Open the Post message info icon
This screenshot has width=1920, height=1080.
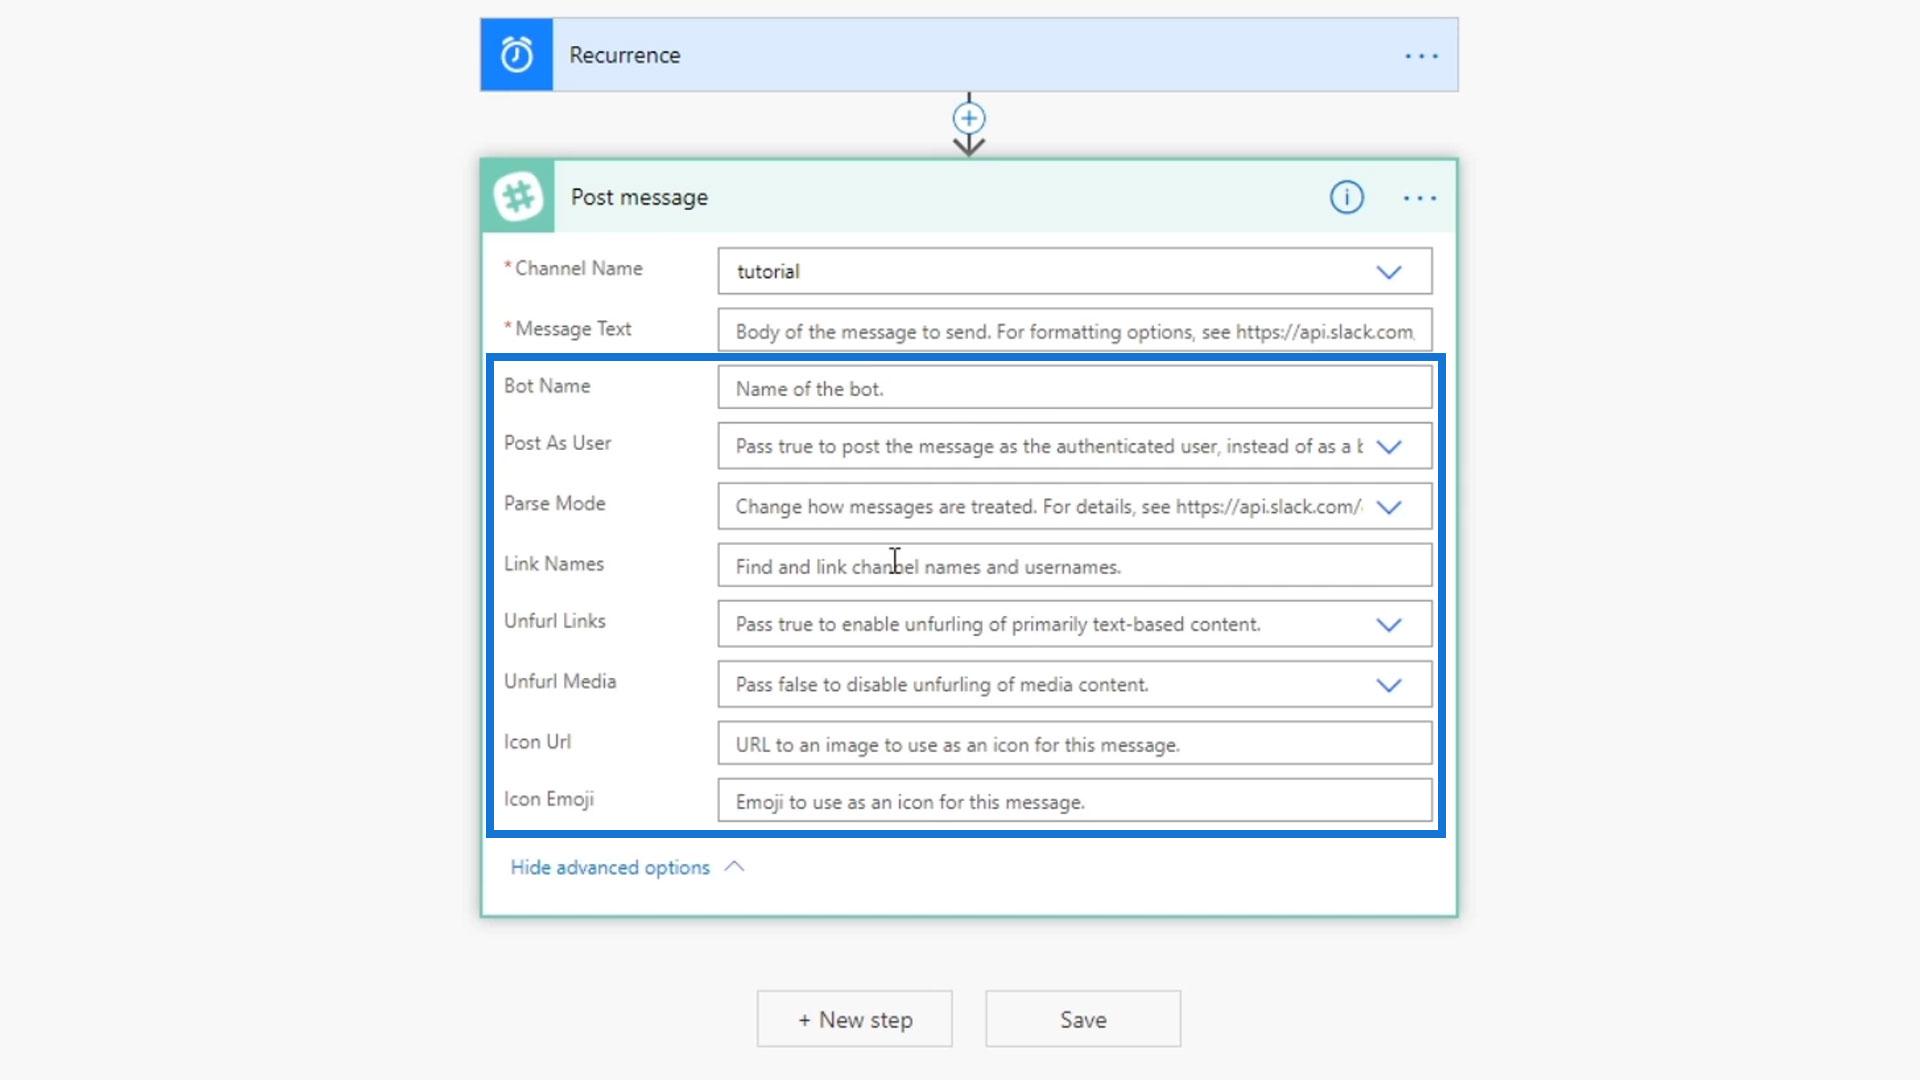coord(1346,198)
